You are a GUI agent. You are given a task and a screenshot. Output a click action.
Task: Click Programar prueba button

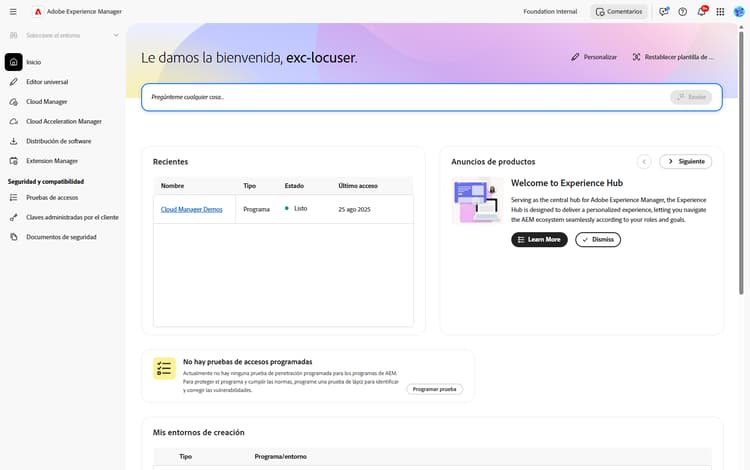(x=434, y=389)
